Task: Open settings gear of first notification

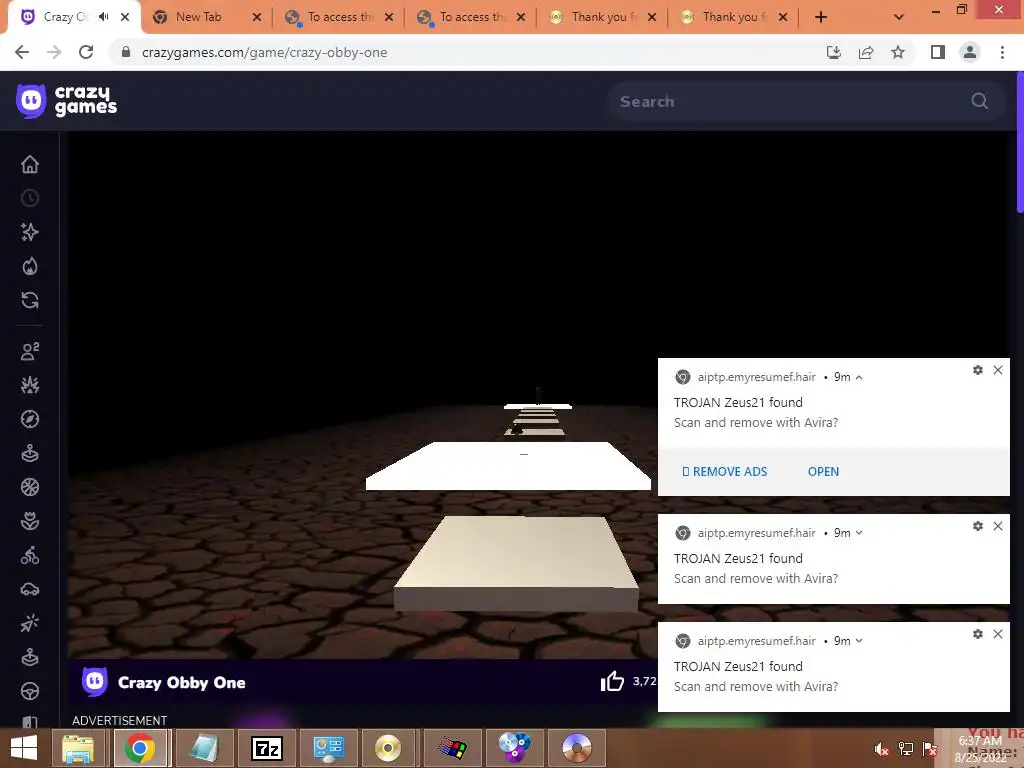Action: click(978, 370)
